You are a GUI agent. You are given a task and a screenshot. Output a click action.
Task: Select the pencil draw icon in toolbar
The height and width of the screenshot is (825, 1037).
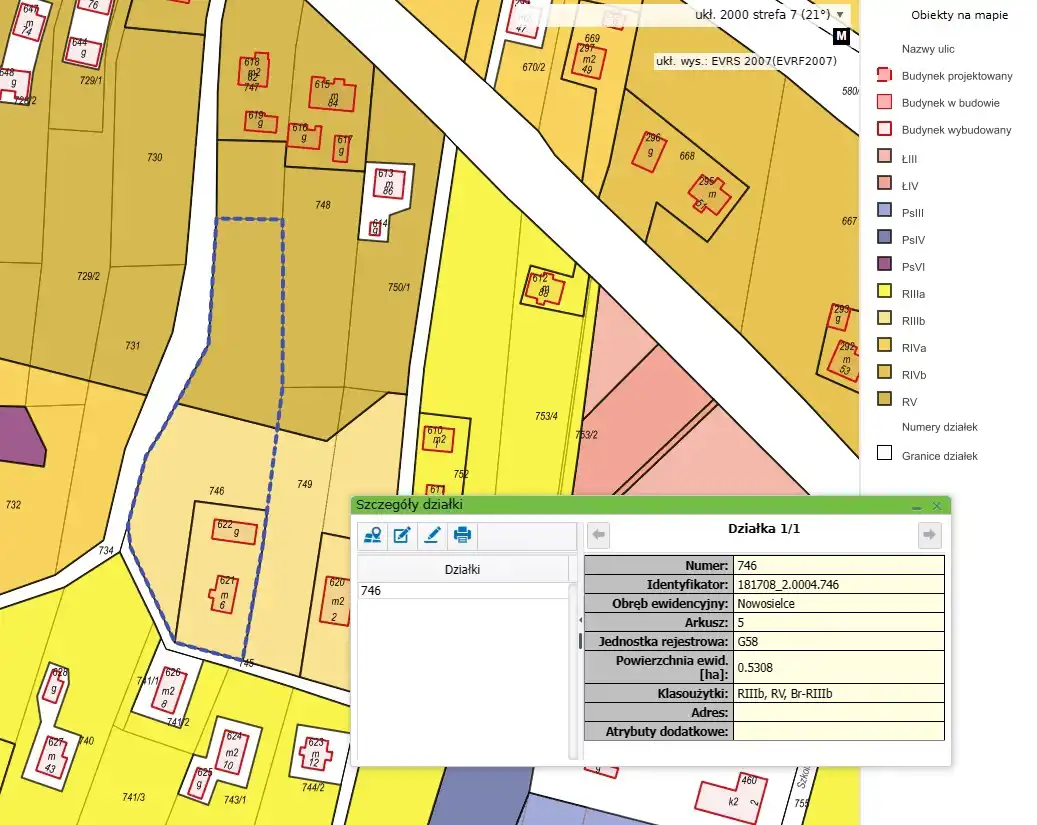[432, 535]
